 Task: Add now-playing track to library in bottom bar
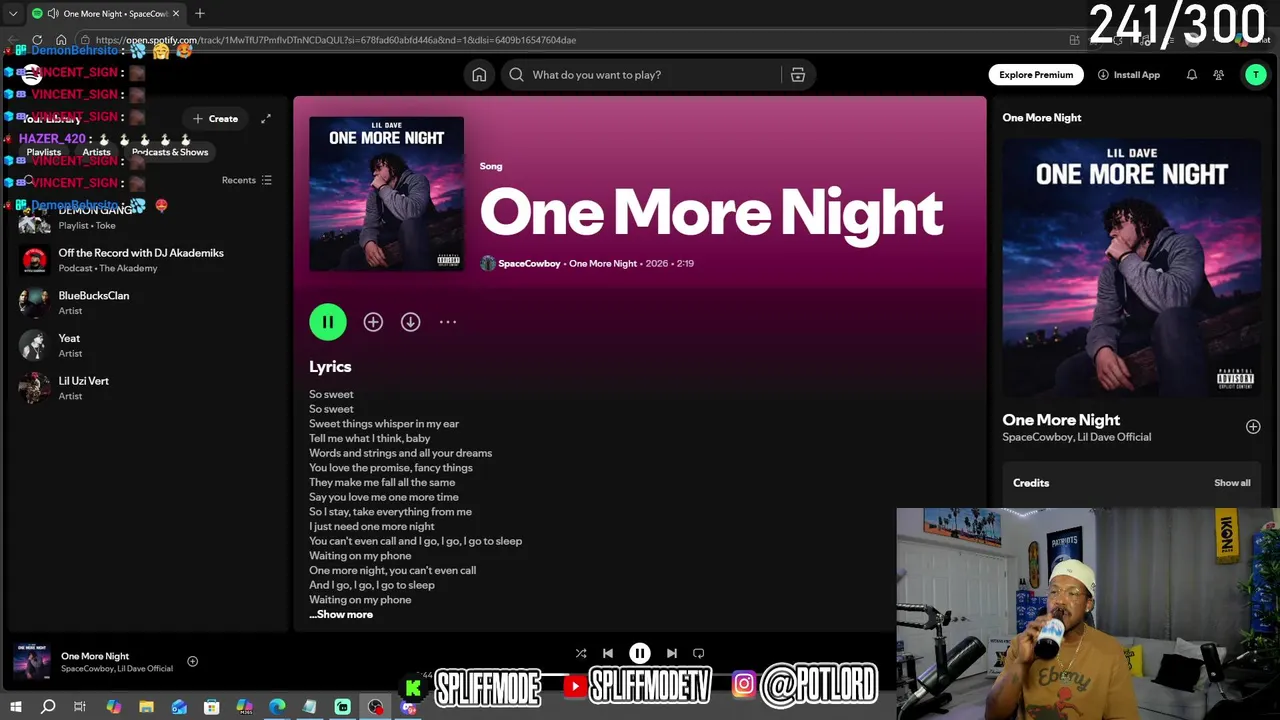click(x=192, y=661)
